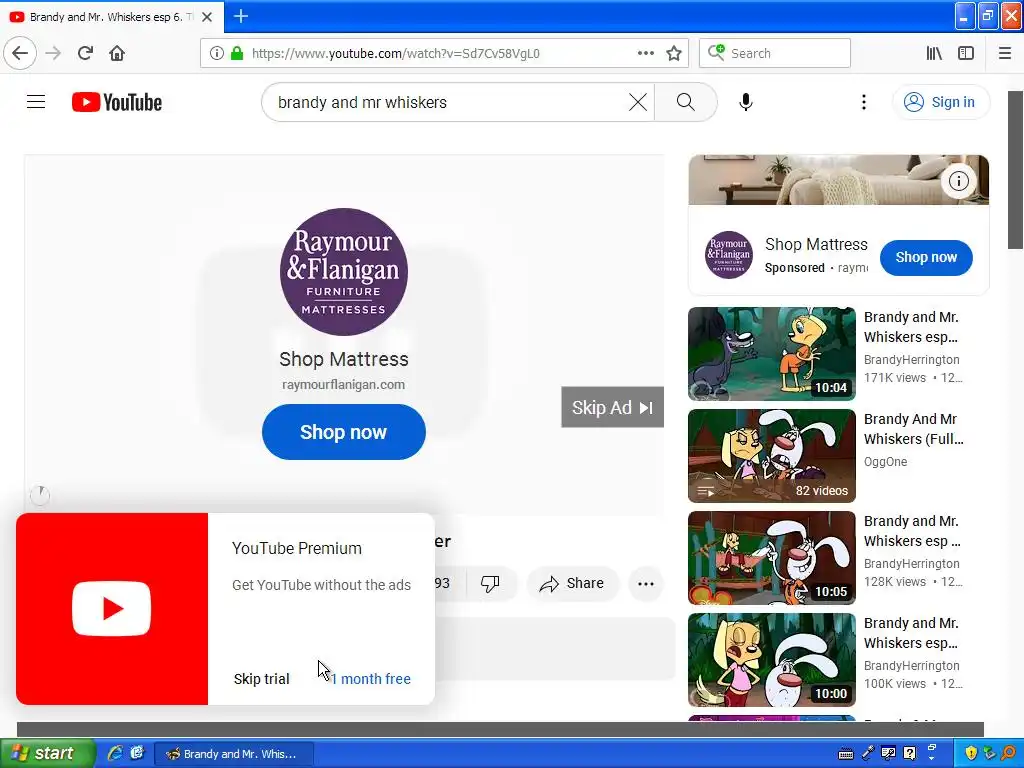
Task: Open page actions three-dot menu in address bar
Action: [645, 53]
